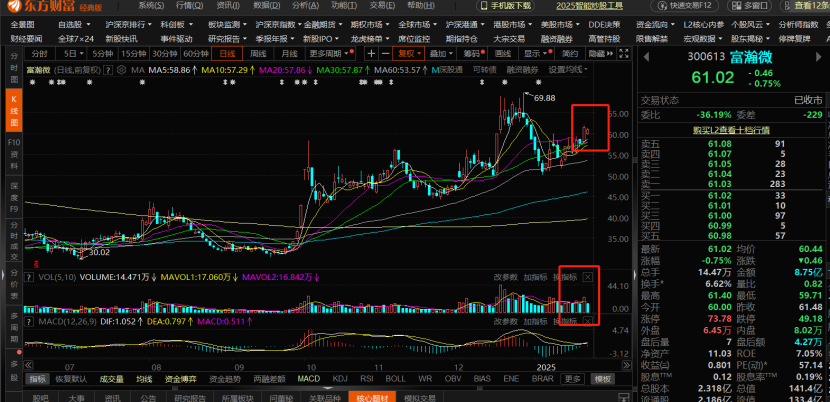Click the 隐藏 hide panel arrows button
Image resolution: width=830 pixels, height=402 pixels.
pyautogui.click(x=602, y=53)
